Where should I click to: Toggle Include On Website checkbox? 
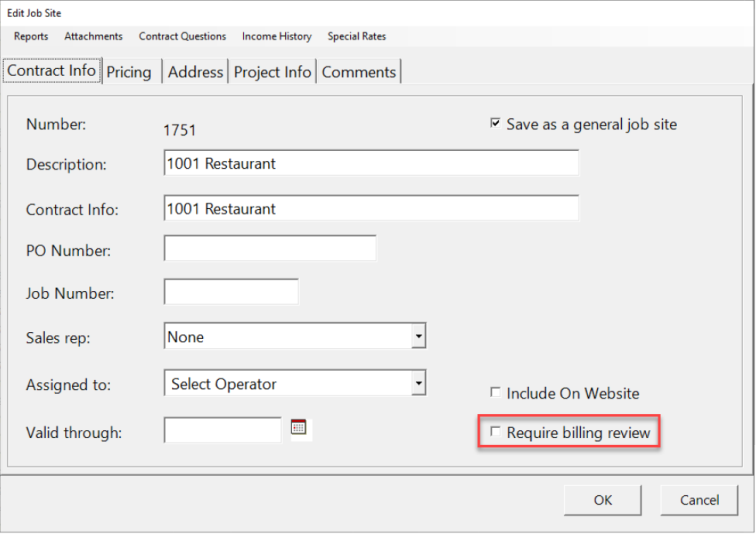click(x=495, y=393)
